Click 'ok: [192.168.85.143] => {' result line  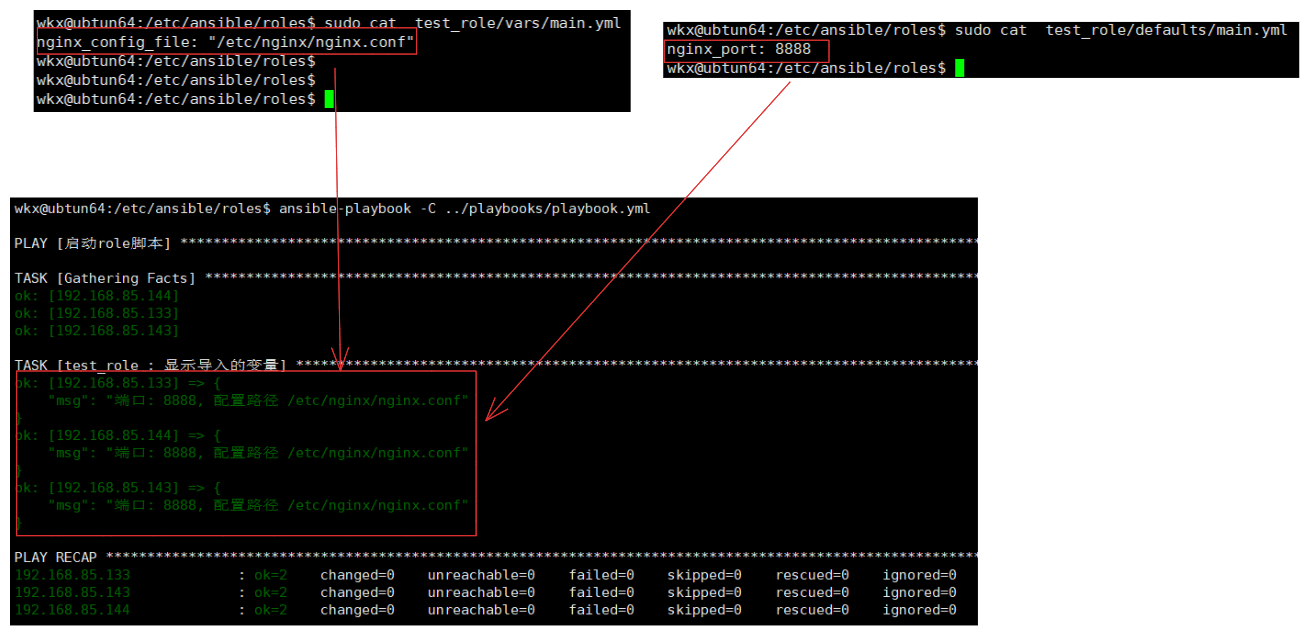click(x=118, y=488)
